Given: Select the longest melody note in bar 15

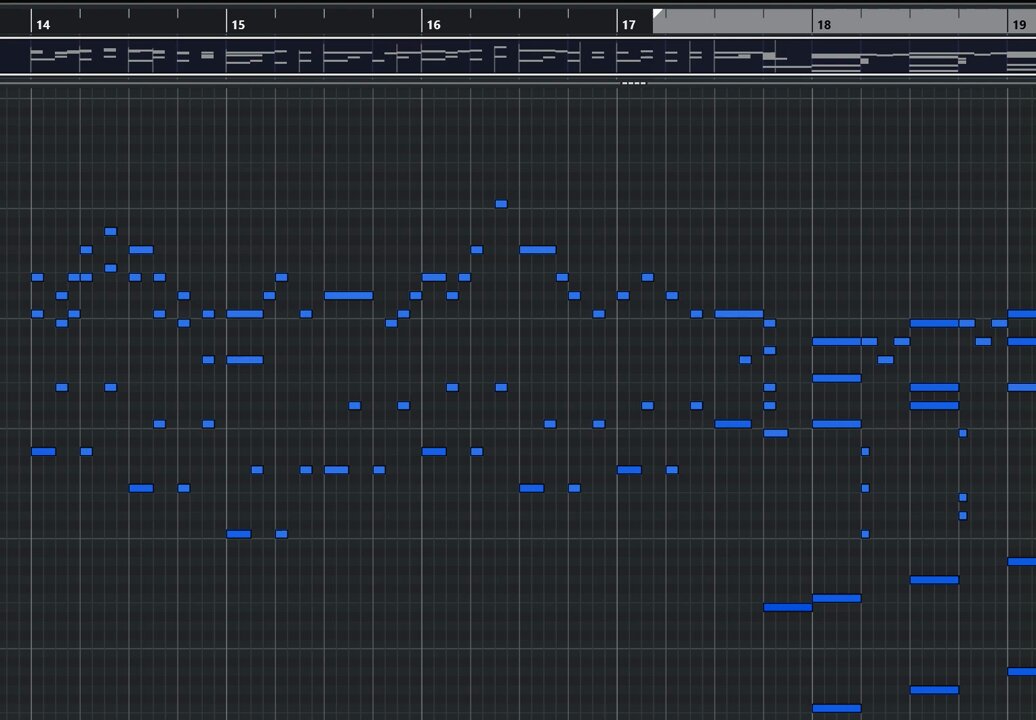Looking at the screenshot, I should point(348,296).
